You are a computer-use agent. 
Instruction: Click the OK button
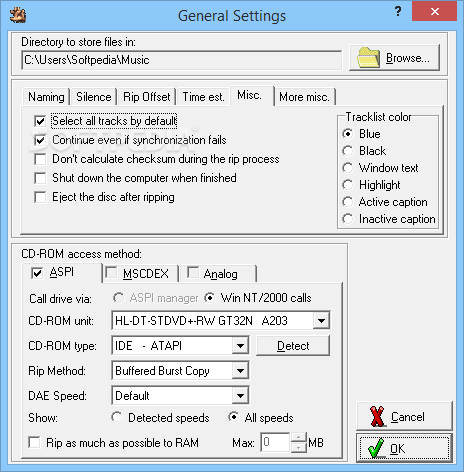[x=404, y=448]
